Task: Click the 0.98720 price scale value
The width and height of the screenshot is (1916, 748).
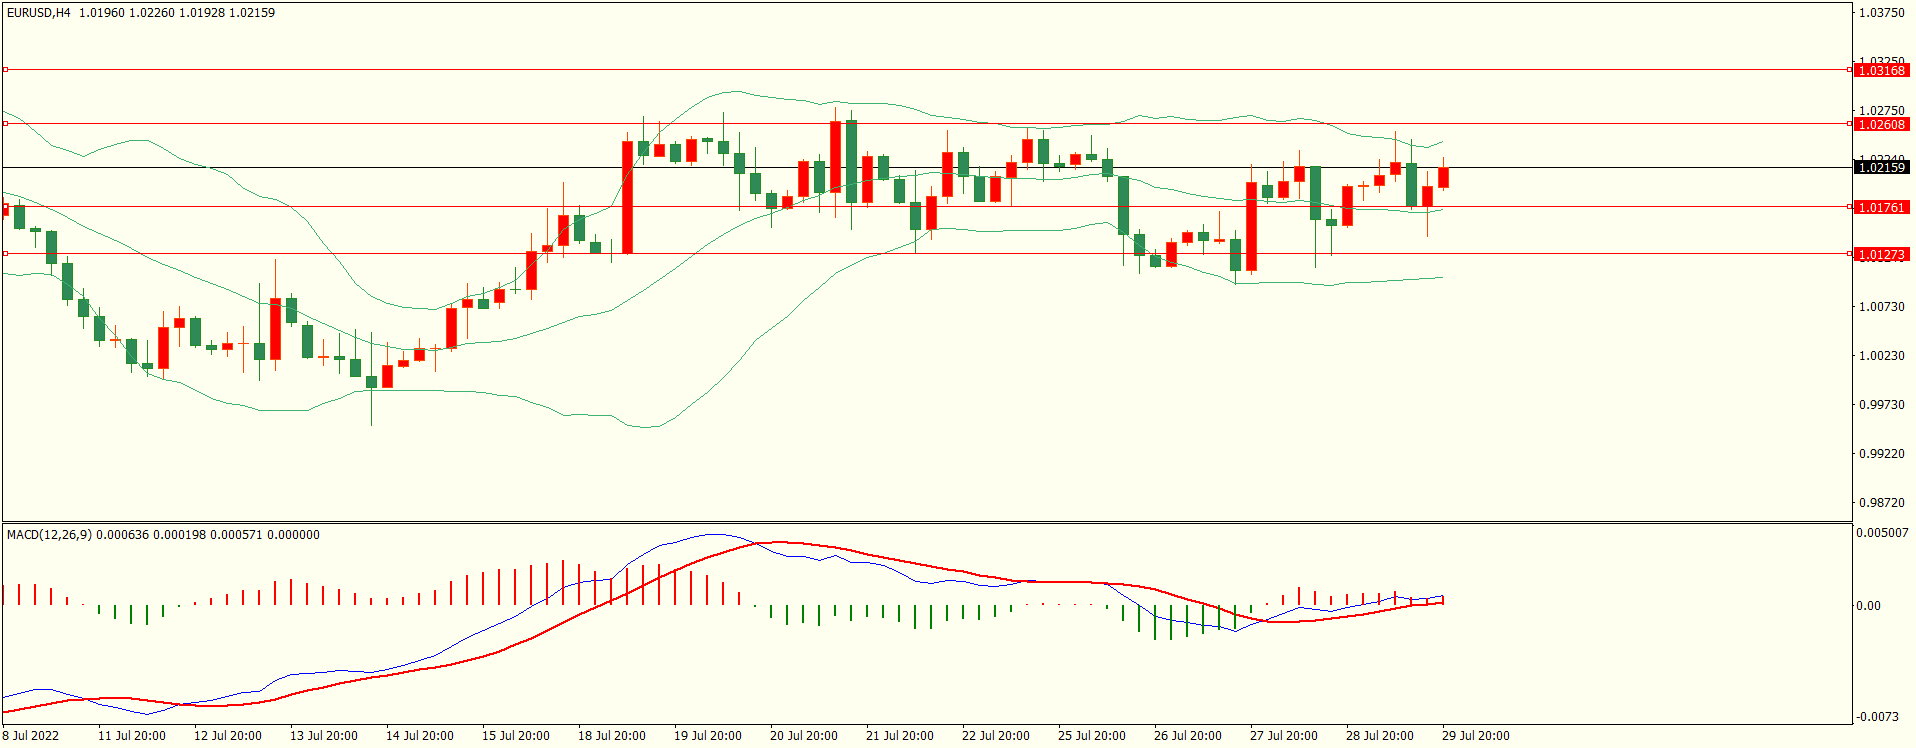Action: coord(1881,503)
